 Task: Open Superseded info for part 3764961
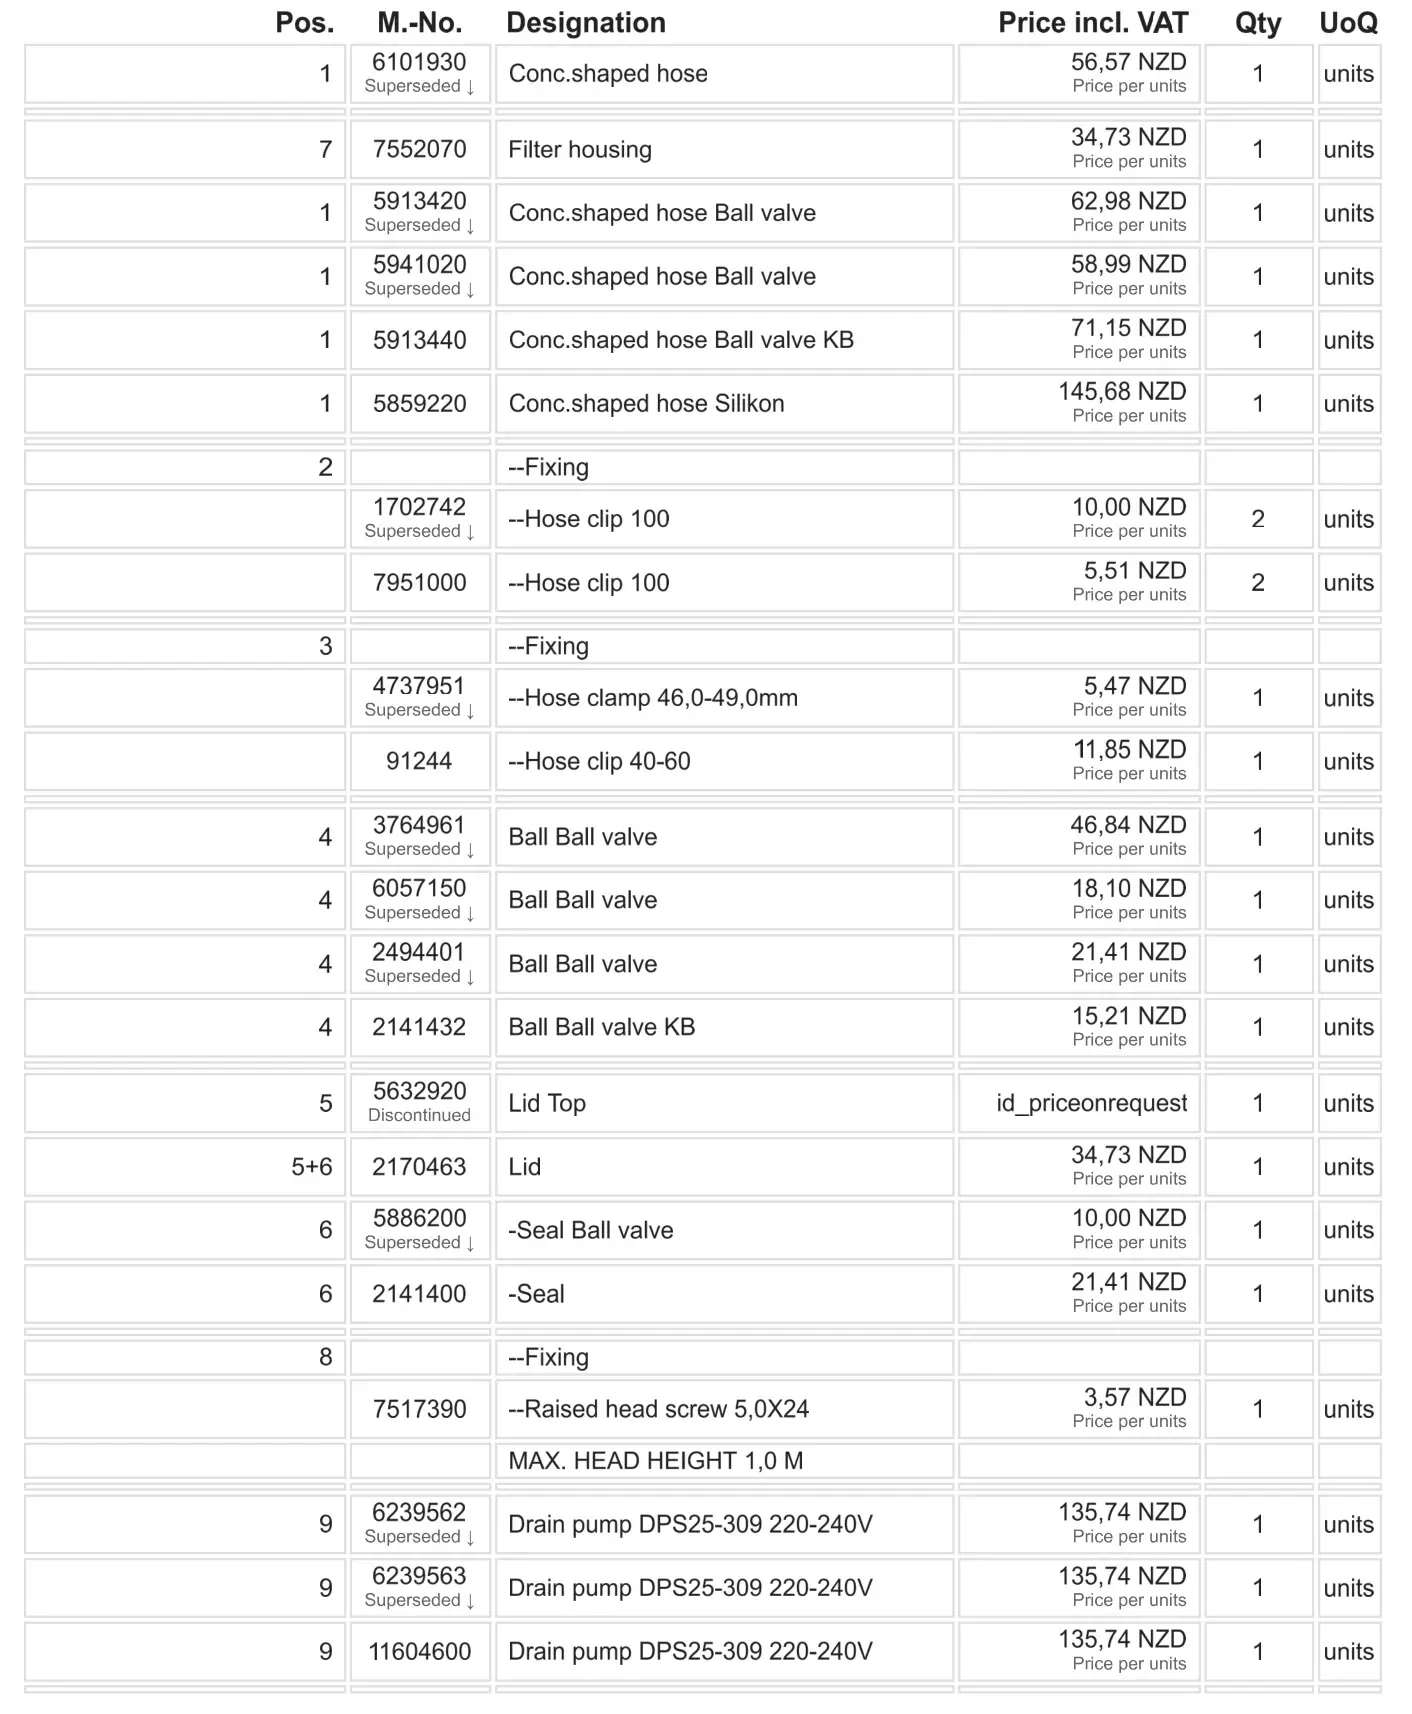coord(419,850)
